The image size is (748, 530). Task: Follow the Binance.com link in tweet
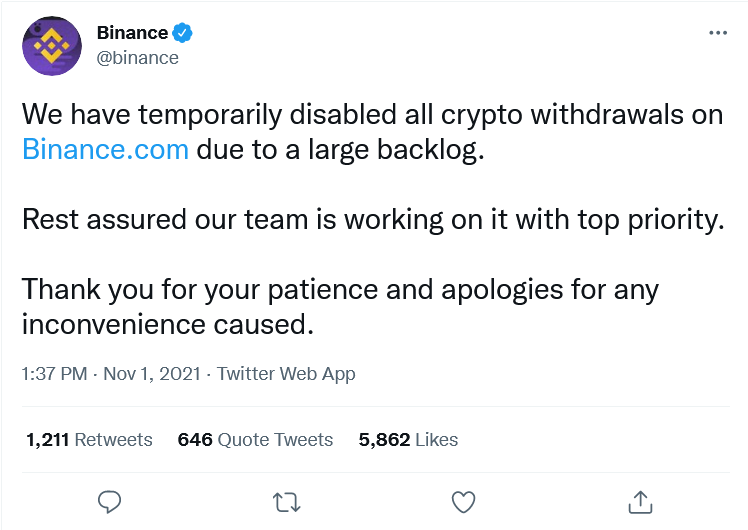coord(105,149)
